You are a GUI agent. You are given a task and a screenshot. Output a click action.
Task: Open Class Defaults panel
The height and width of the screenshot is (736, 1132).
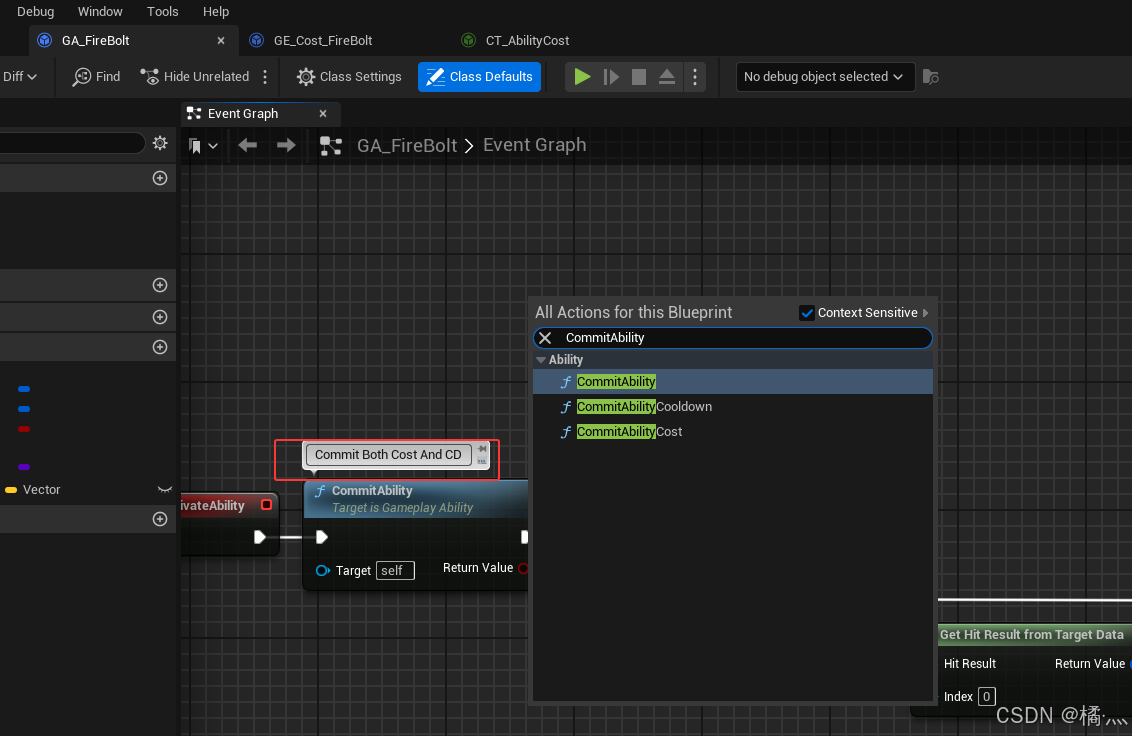point(479,77)
